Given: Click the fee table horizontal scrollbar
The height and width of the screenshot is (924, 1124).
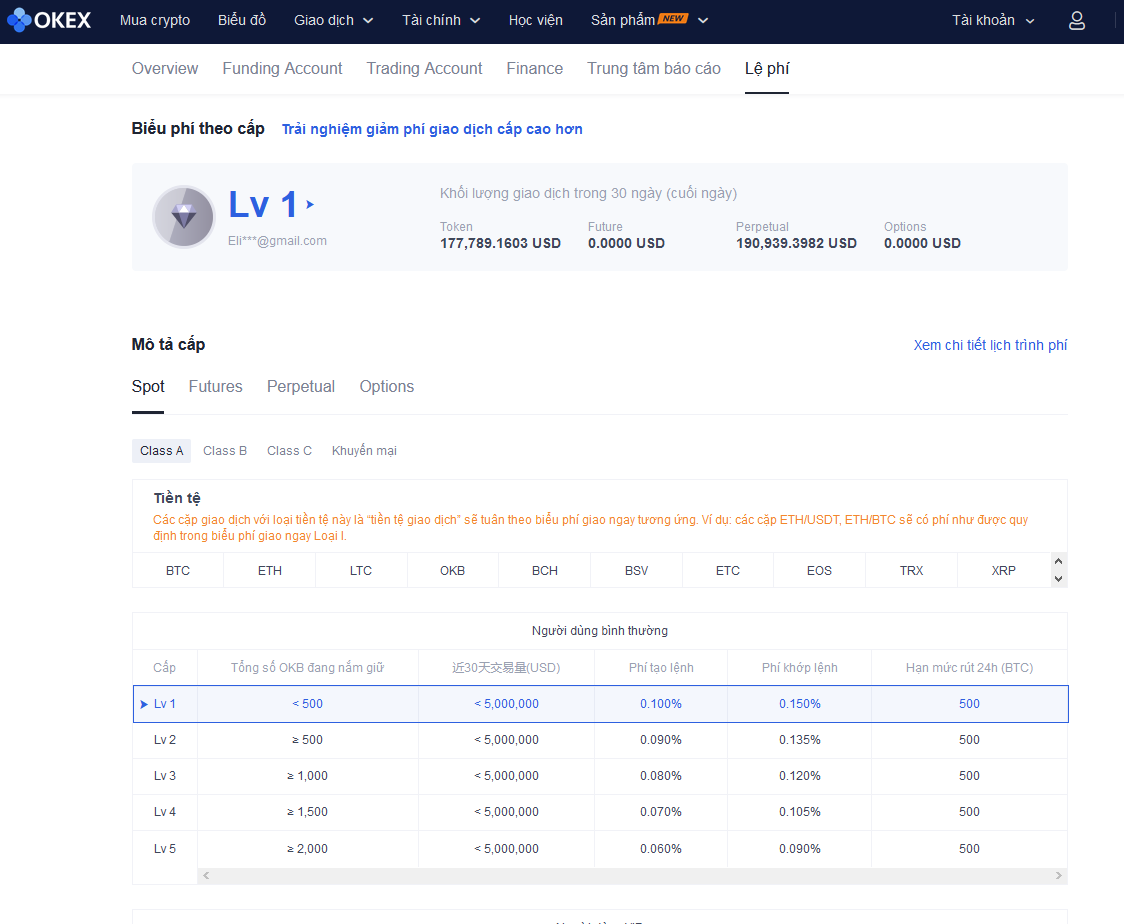Looking at the screenshot, I should point(632,876).
